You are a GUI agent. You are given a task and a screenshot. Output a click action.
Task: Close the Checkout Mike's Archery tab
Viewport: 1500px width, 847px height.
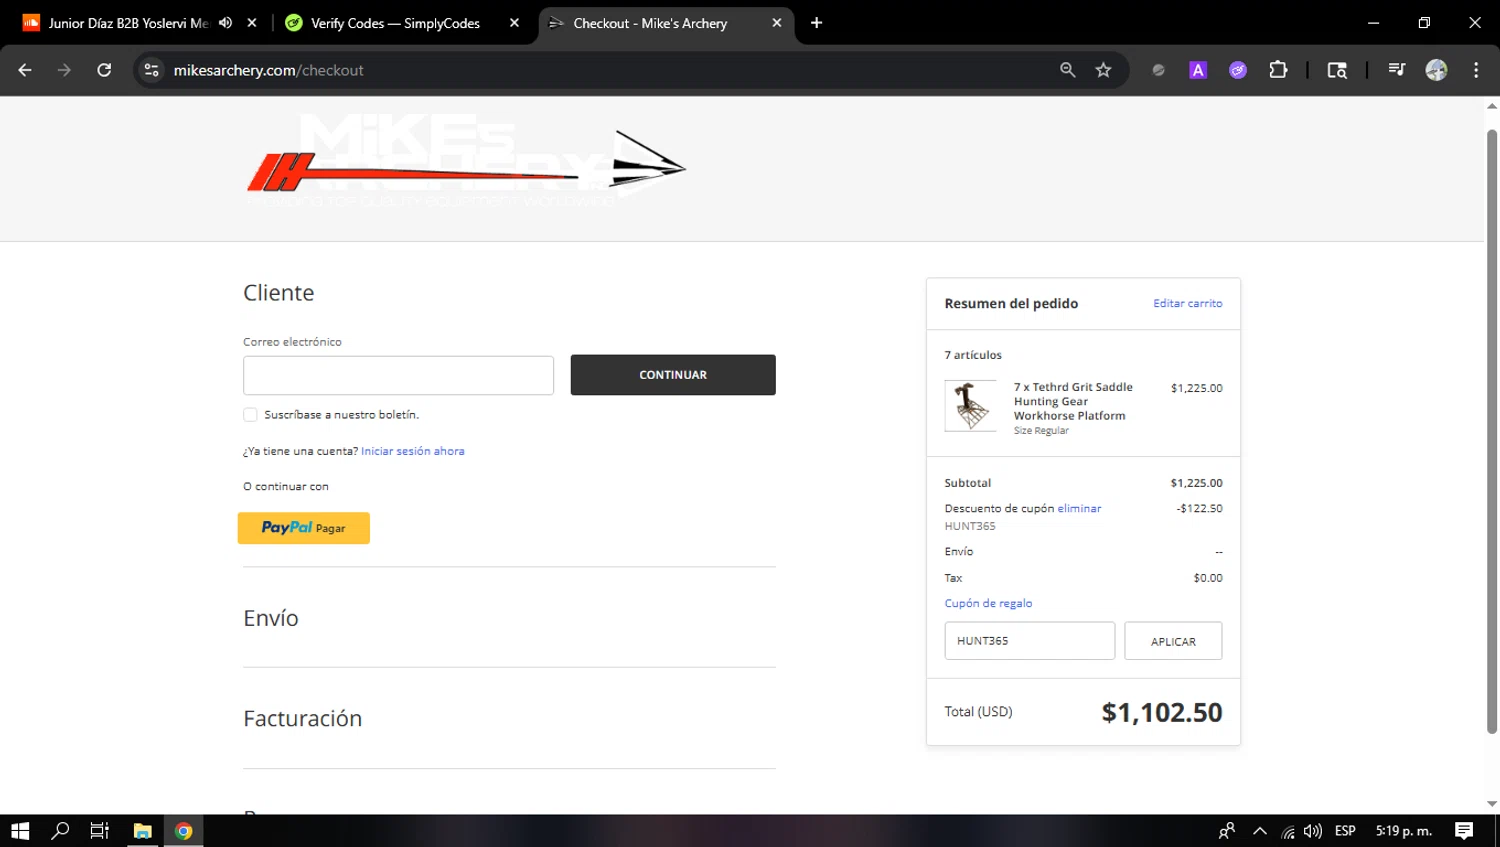[777, 22]
